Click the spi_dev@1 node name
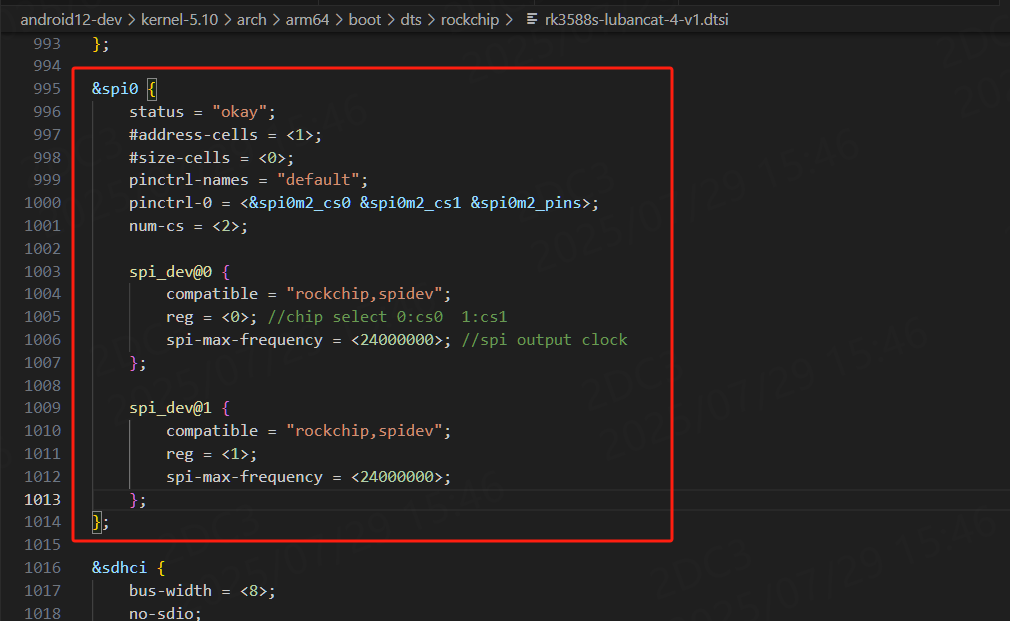 (170, 408)
